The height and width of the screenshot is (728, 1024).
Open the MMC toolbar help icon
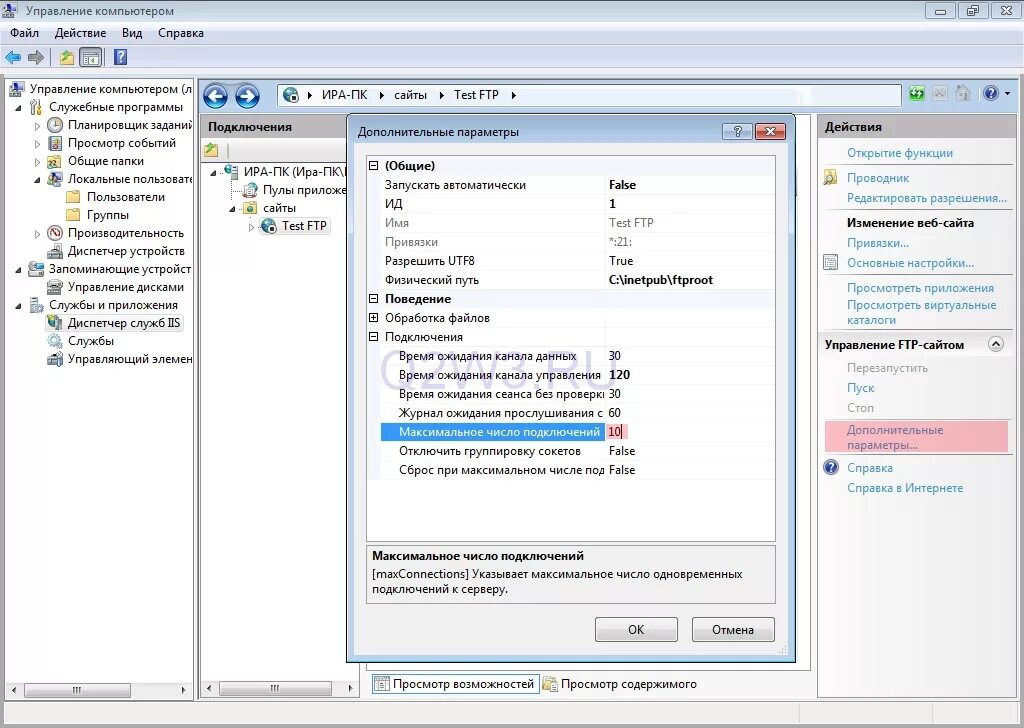(120, 57)
